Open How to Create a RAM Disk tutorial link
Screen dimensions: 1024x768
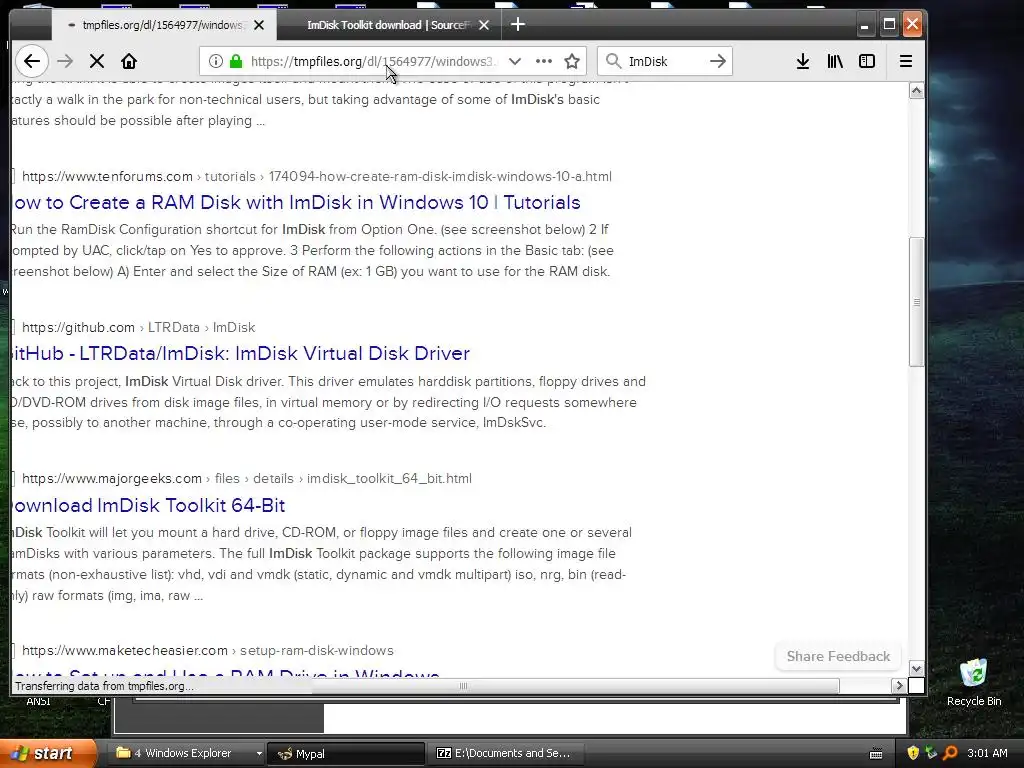point(296,202)
